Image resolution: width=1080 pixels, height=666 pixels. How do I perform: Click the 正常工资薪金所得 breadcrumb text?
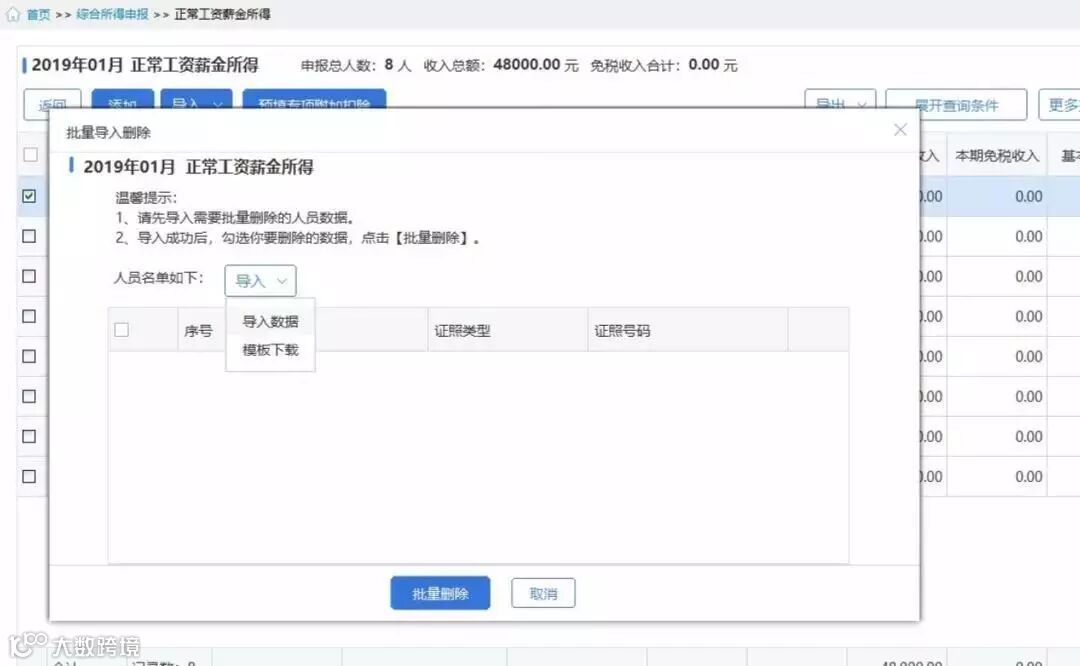[222, 14]
